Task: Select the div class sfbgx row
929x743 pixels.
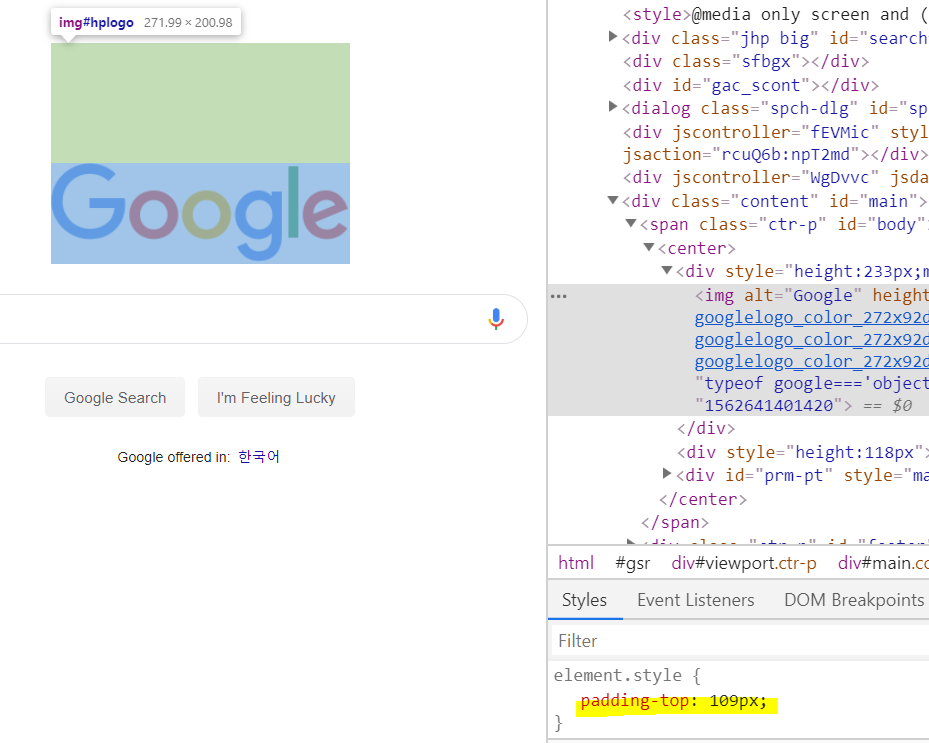Action: click(x=746, y=61)
